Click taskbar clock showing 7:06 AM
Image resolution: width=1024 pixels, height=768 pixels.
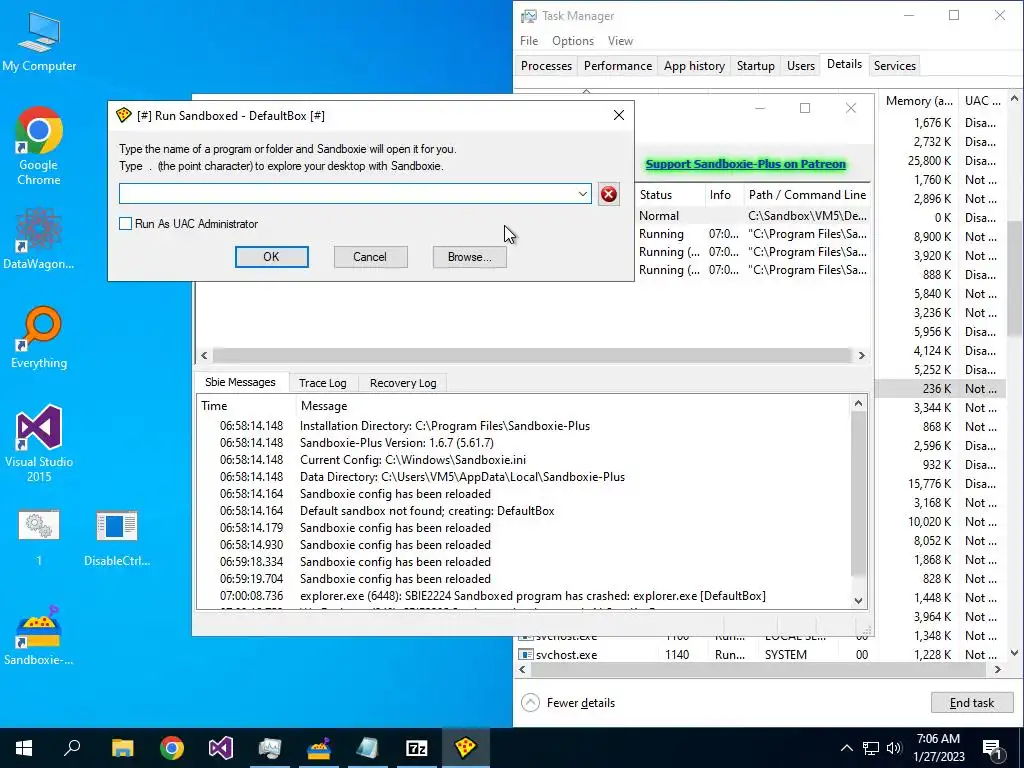(939, 748)
